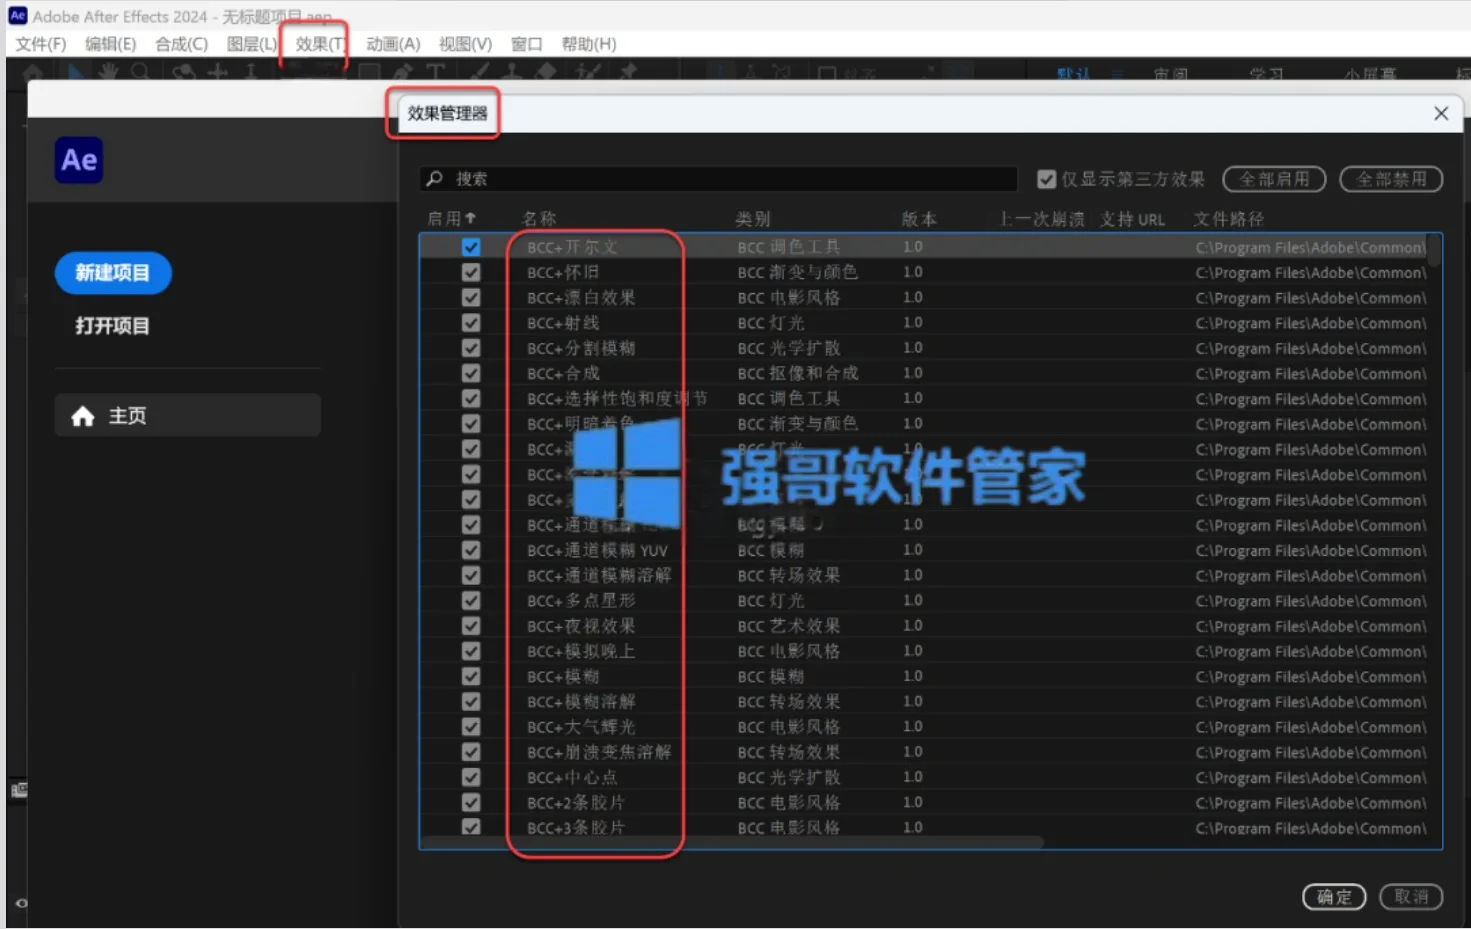This screenshot has width=1471, height=929.
Task: Click the magnifier icon in the search box
Action: (x=434, y=179)
